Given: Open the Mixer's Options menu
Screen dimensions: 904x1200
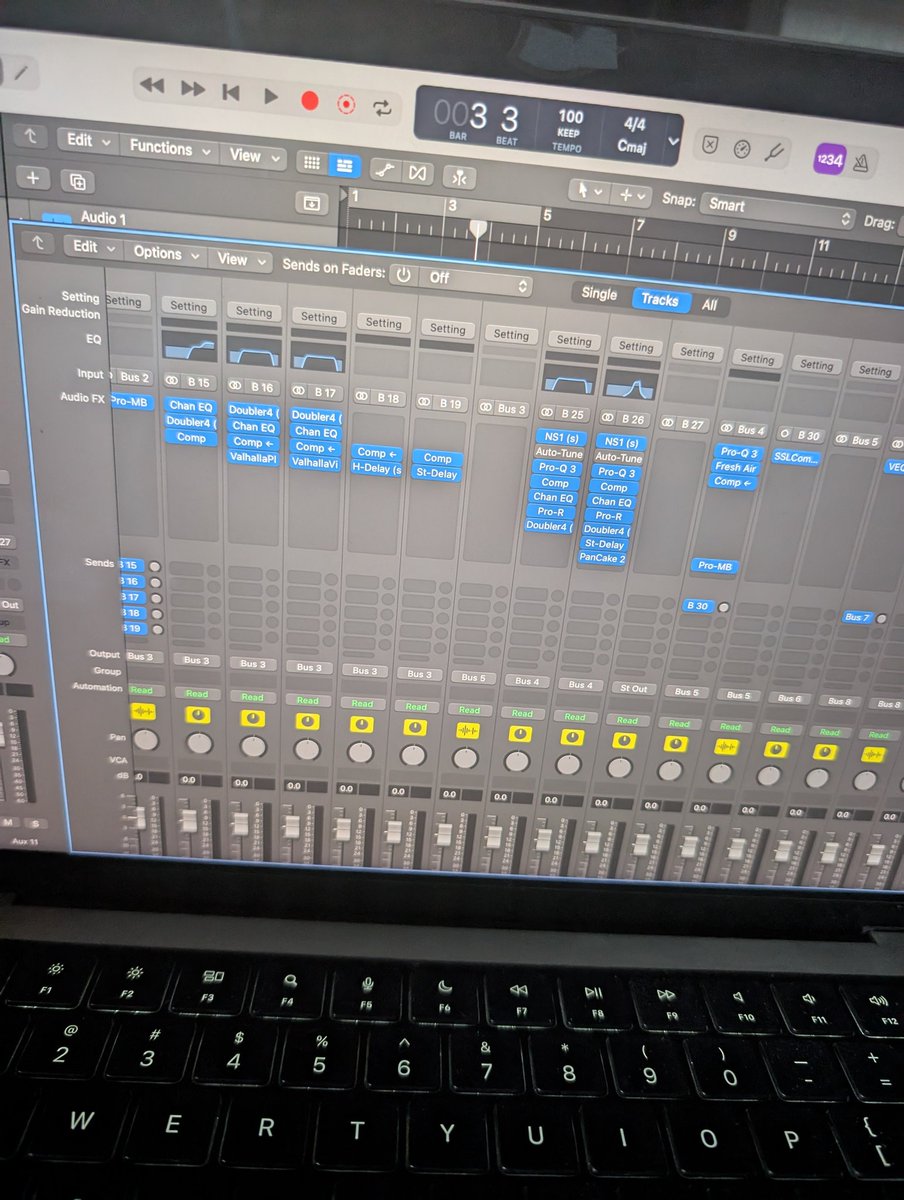Looking at the screenshot, I should point(165,252).
